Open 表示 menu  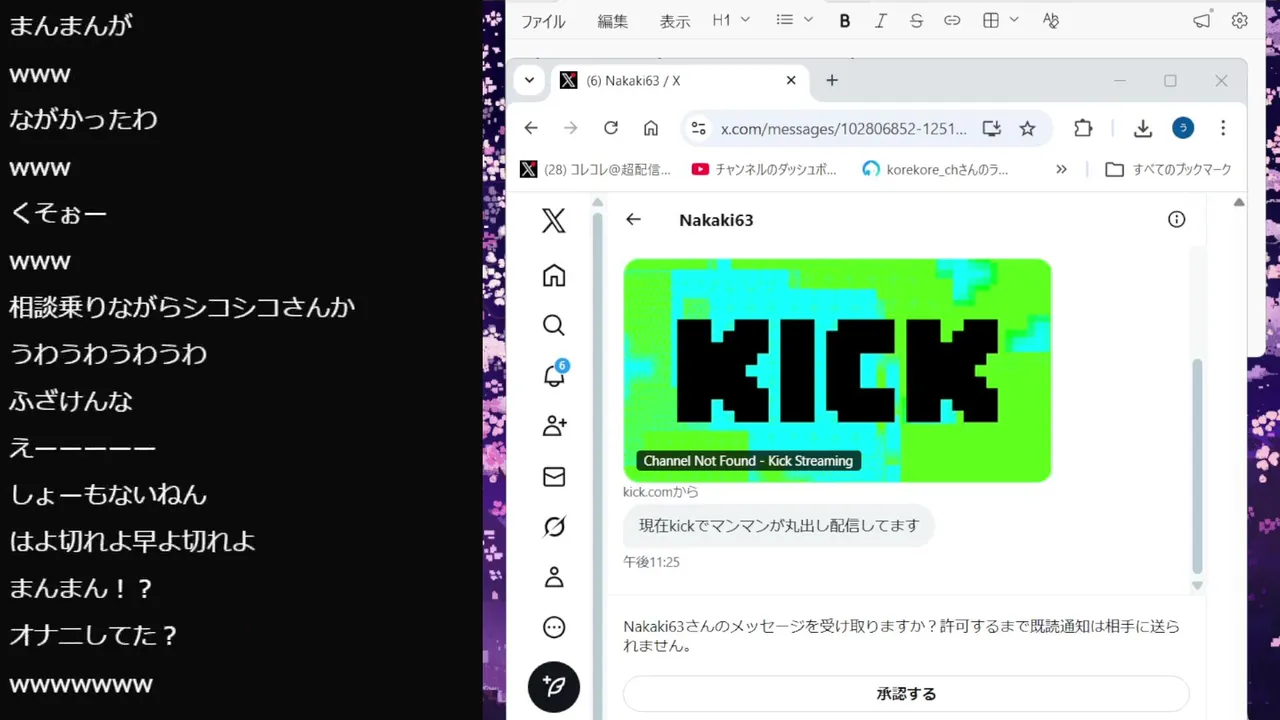675,21
